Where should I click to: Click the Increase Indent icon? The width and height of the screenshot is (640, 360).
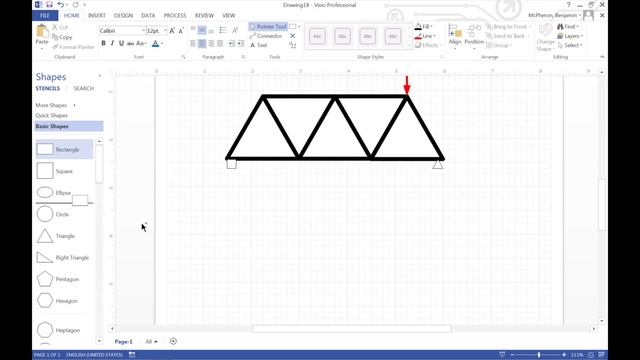pyautogui.click(x=240, y=43)
